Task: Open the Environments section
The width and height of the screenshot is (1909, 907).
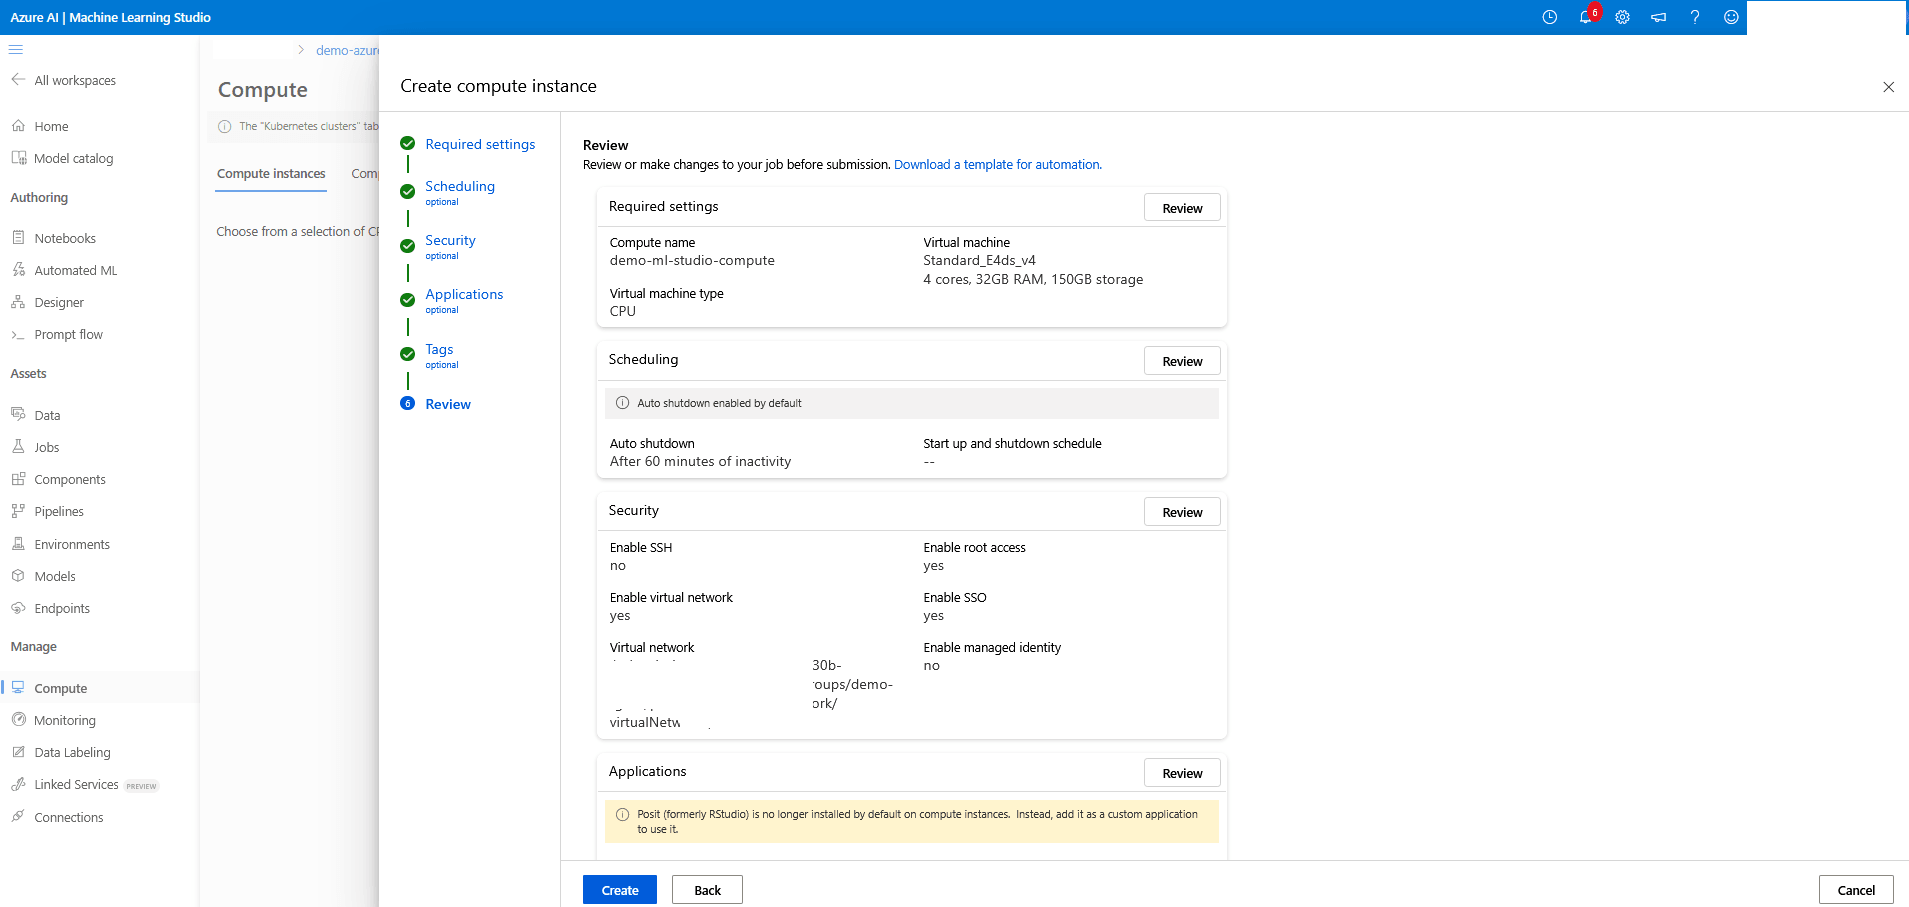Action: (x=71, y=544)
